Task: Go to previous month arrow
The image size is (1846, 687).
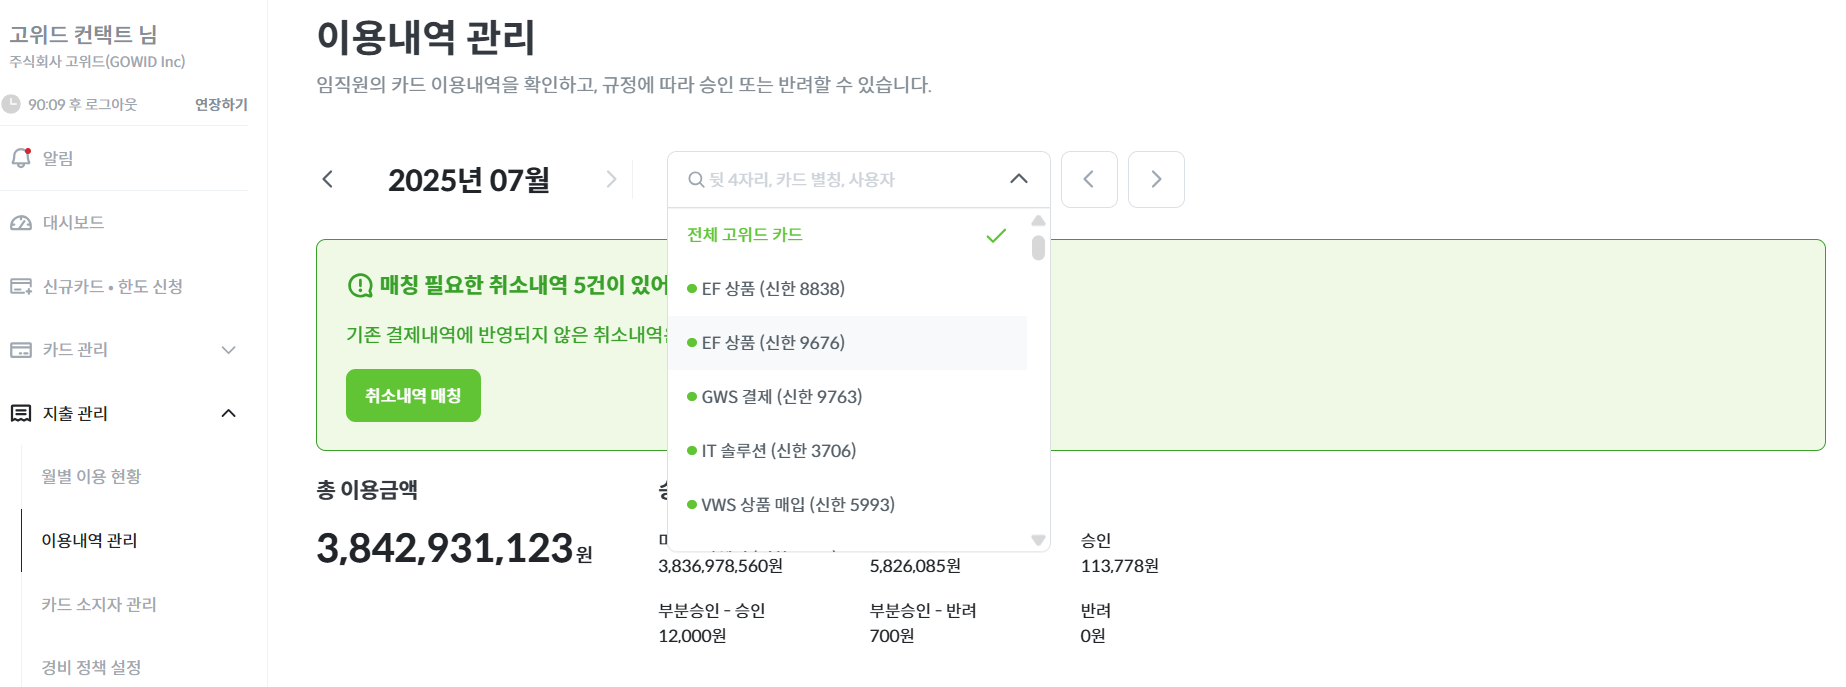Action: (x=327, y=179)
